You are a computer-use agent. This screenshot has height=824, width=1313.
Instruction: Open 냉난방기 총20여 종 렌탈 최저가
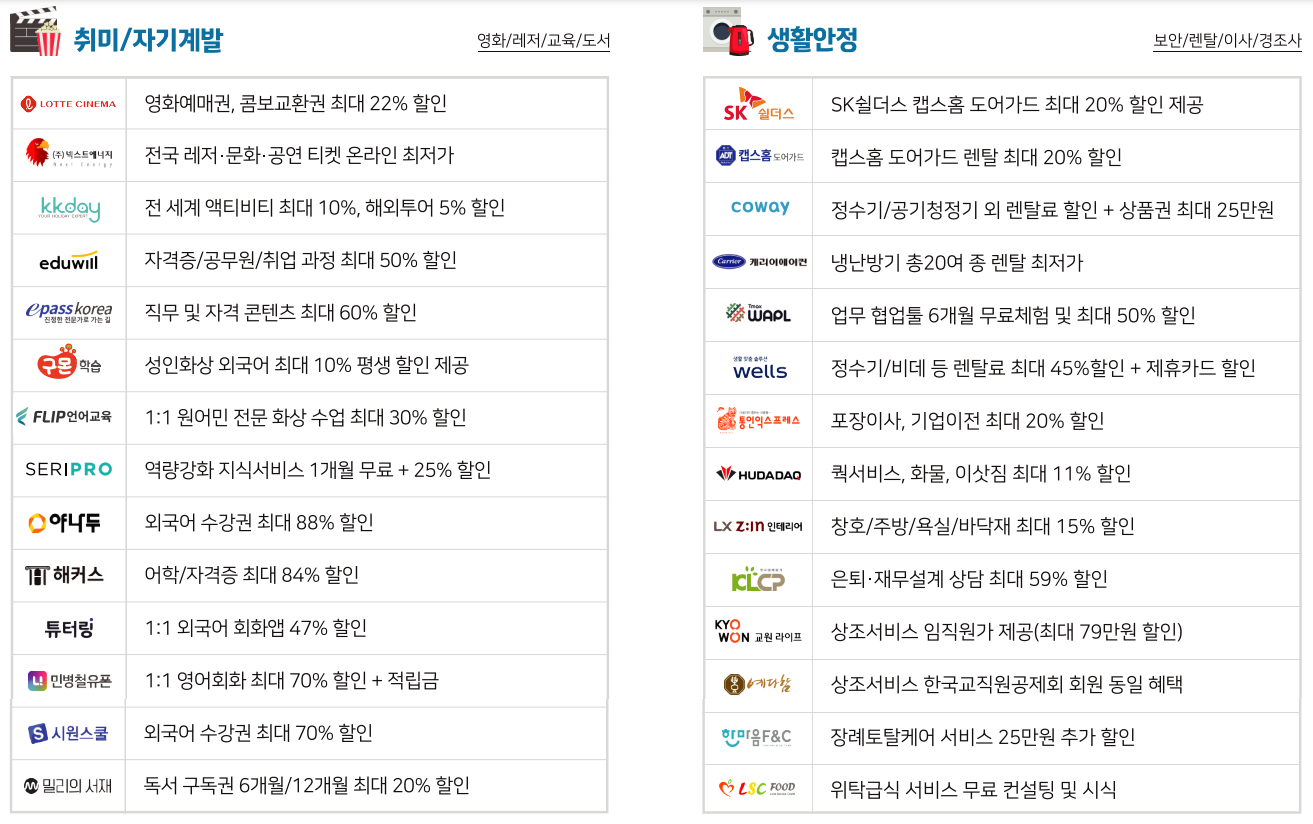[957, 263]
